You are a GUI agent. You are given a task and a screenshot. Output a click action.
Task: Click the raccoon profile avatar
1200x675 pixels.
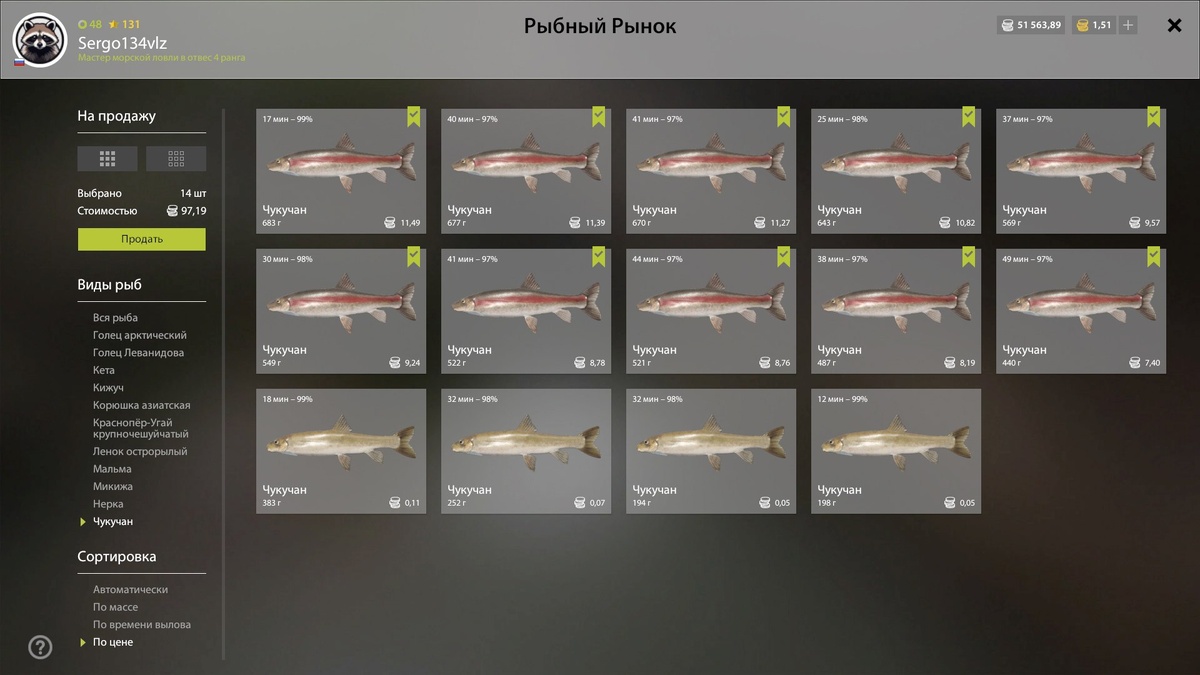click(x=40, y=39)
